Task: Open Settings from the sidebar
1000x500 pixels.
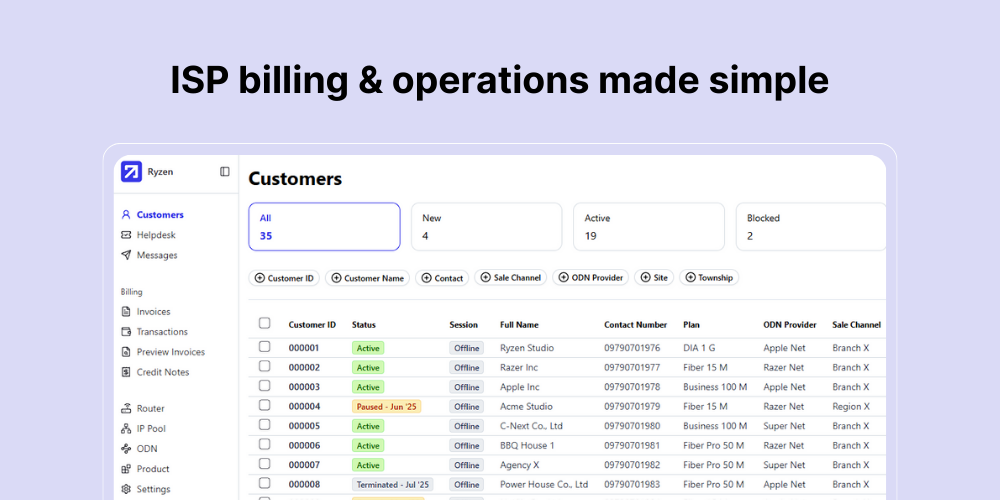Action: pos(153,489)
